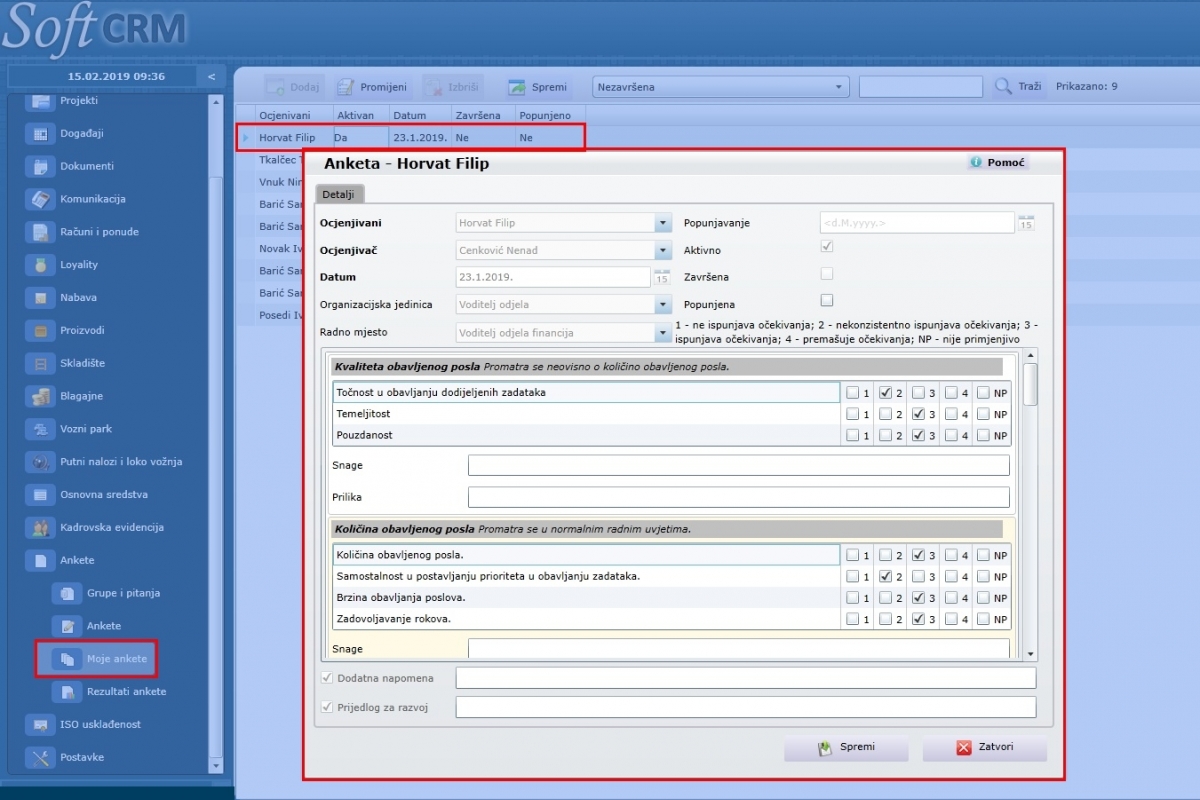Open the Blagajne icon
This screenshot has height=800, width=1200.
pyautogui.click(x=40, y=396)
